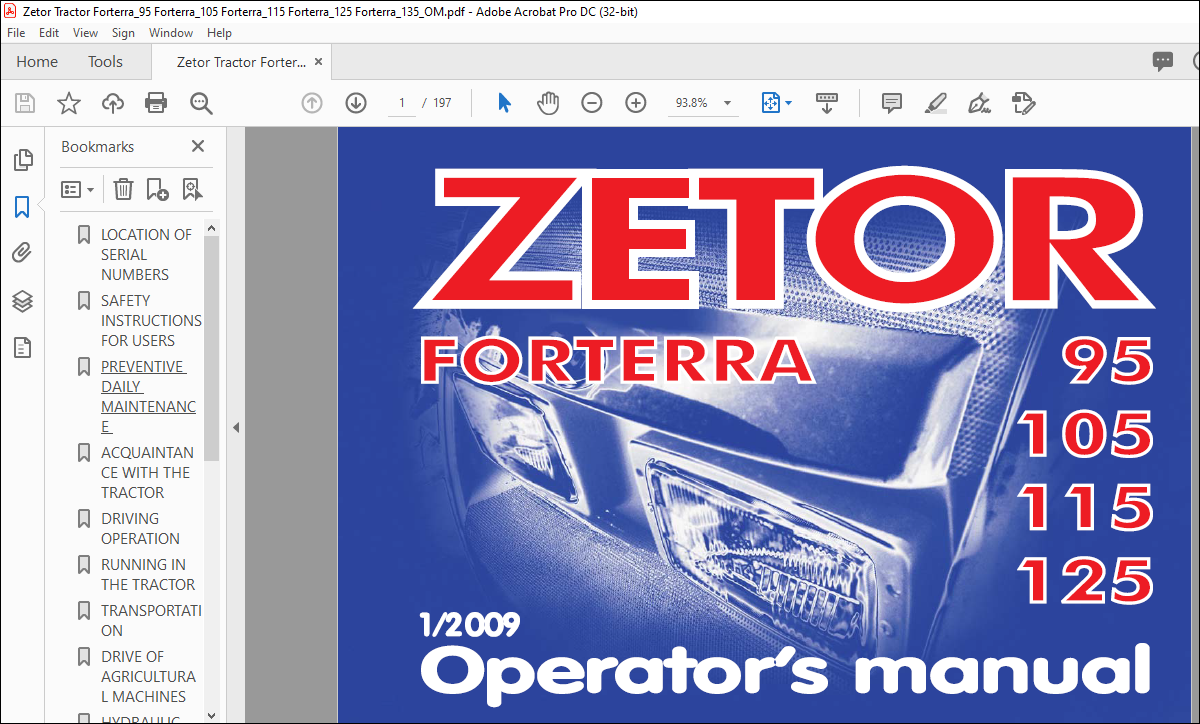Image resolution: width=1200 pixels, height=724 pixels.
Task: Click bookmarks scrollbar up arrow
Action: (x=211, y=228)
